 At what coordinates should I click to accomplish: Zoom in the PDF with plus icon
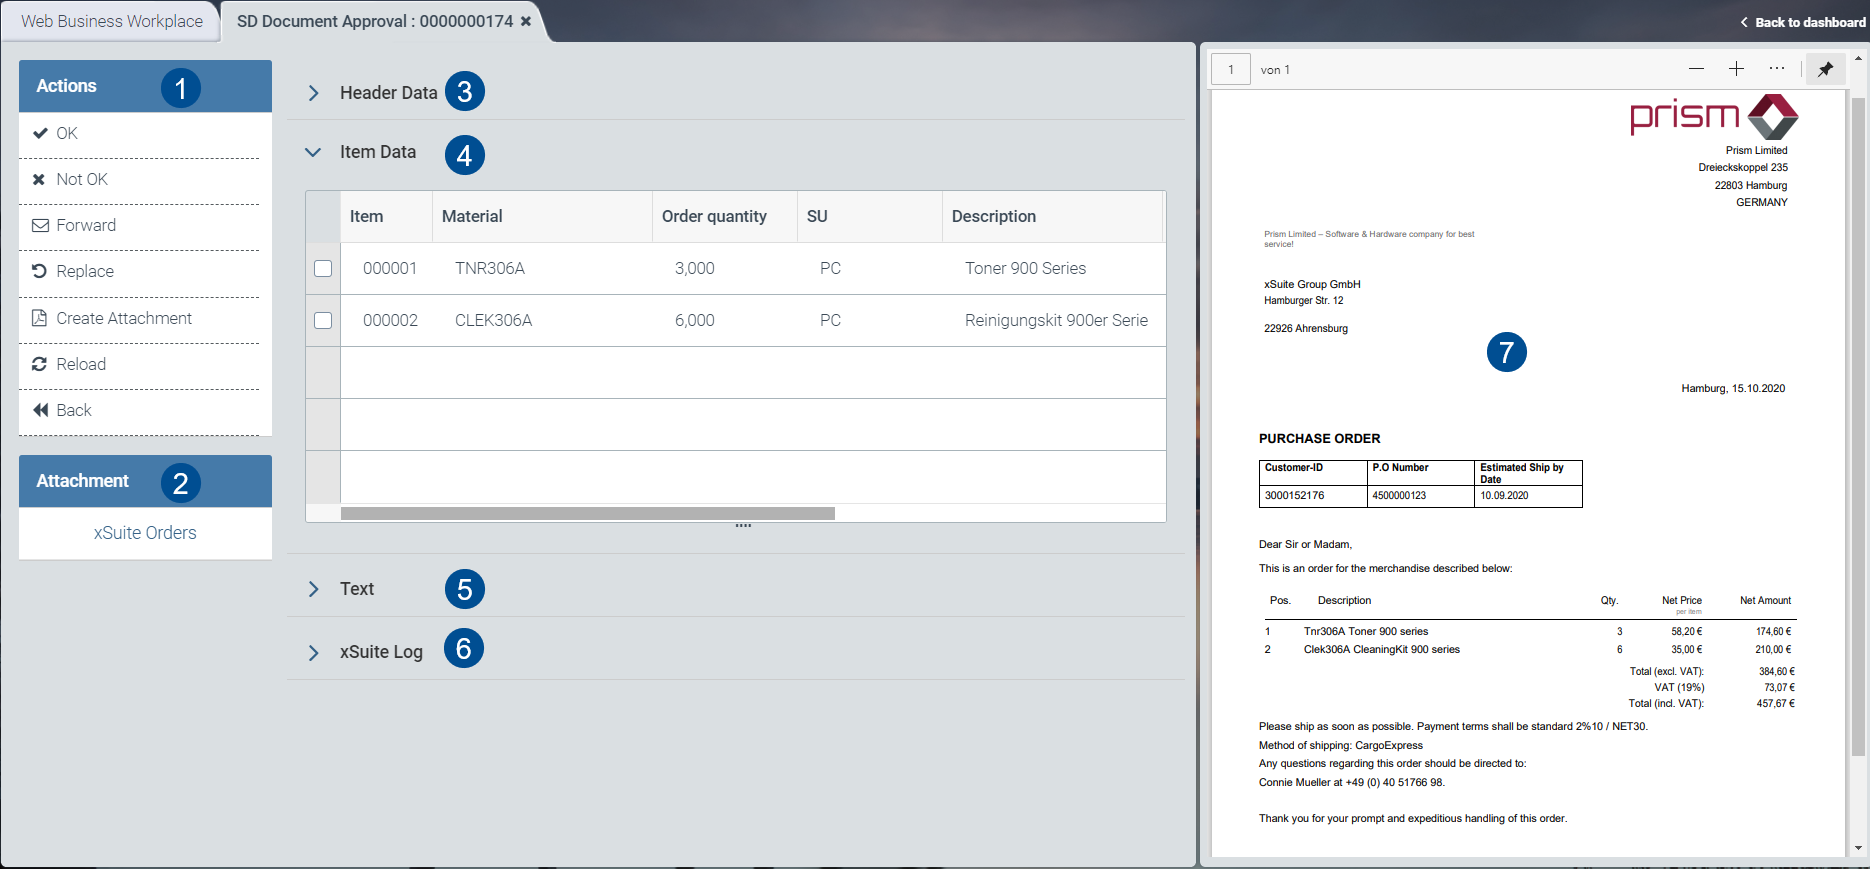click(1736, 69)
